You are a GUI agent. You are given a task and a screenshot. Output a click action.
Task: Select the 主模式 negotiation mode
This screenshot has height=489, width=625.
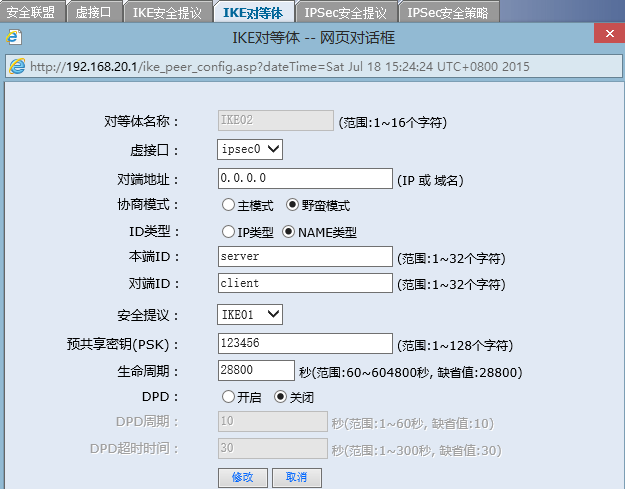pos(229,205)
